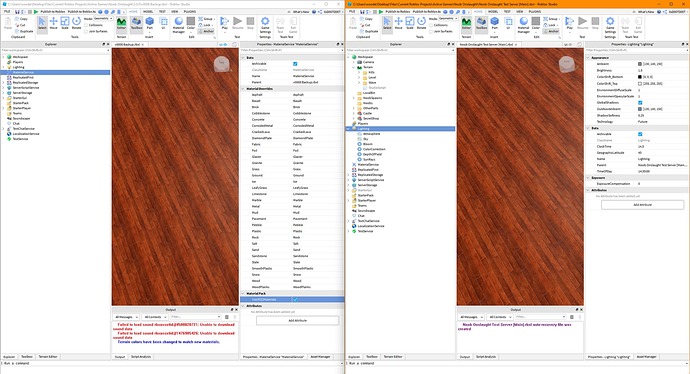Open MODEL ribbon tab in left window
The height and width of the screenshot is (374, 690).
(x=148, y=11)
